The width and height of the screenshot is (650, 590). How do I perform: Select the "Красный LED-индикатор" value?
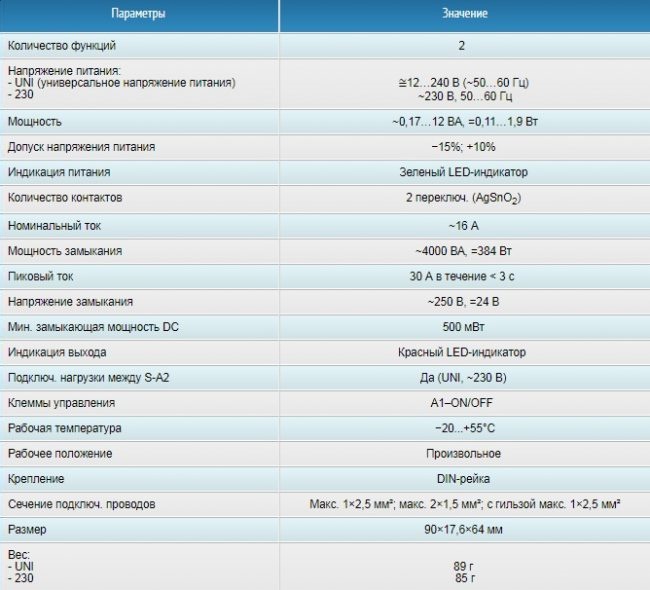coord(461,352)
